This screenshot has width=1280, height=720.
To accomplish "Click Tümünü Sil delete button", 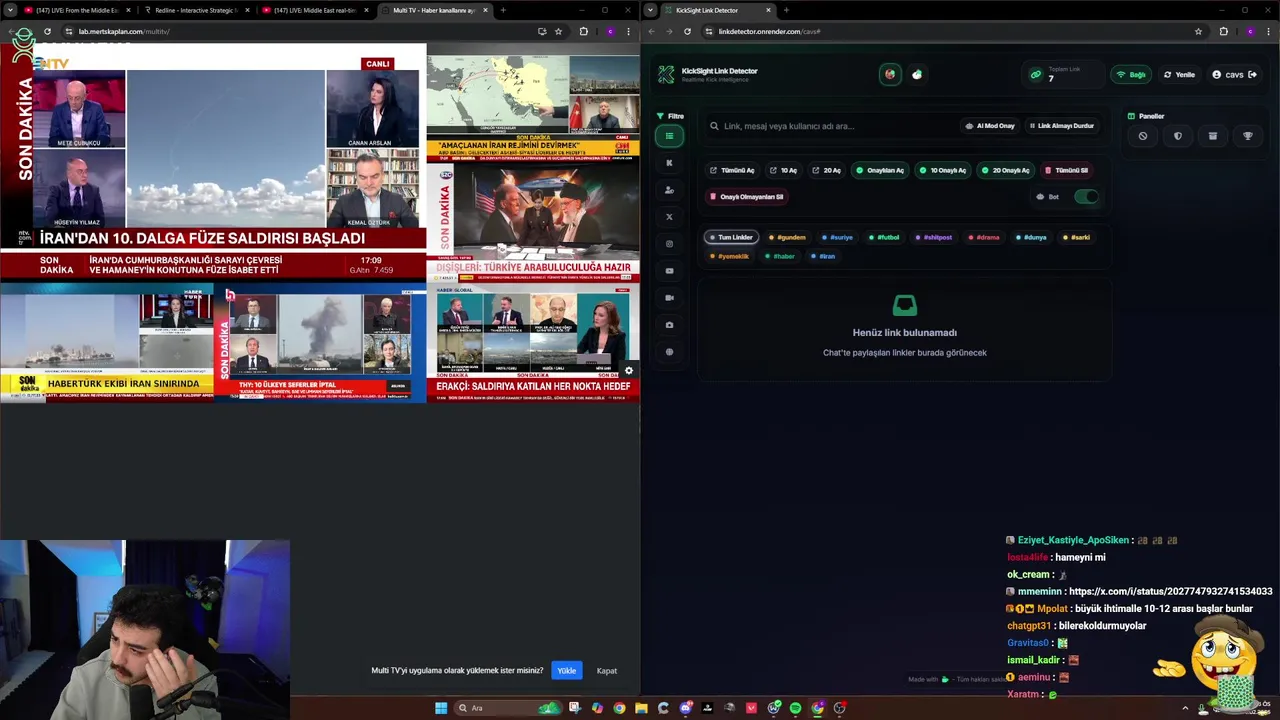I will tap(1066, 170).
